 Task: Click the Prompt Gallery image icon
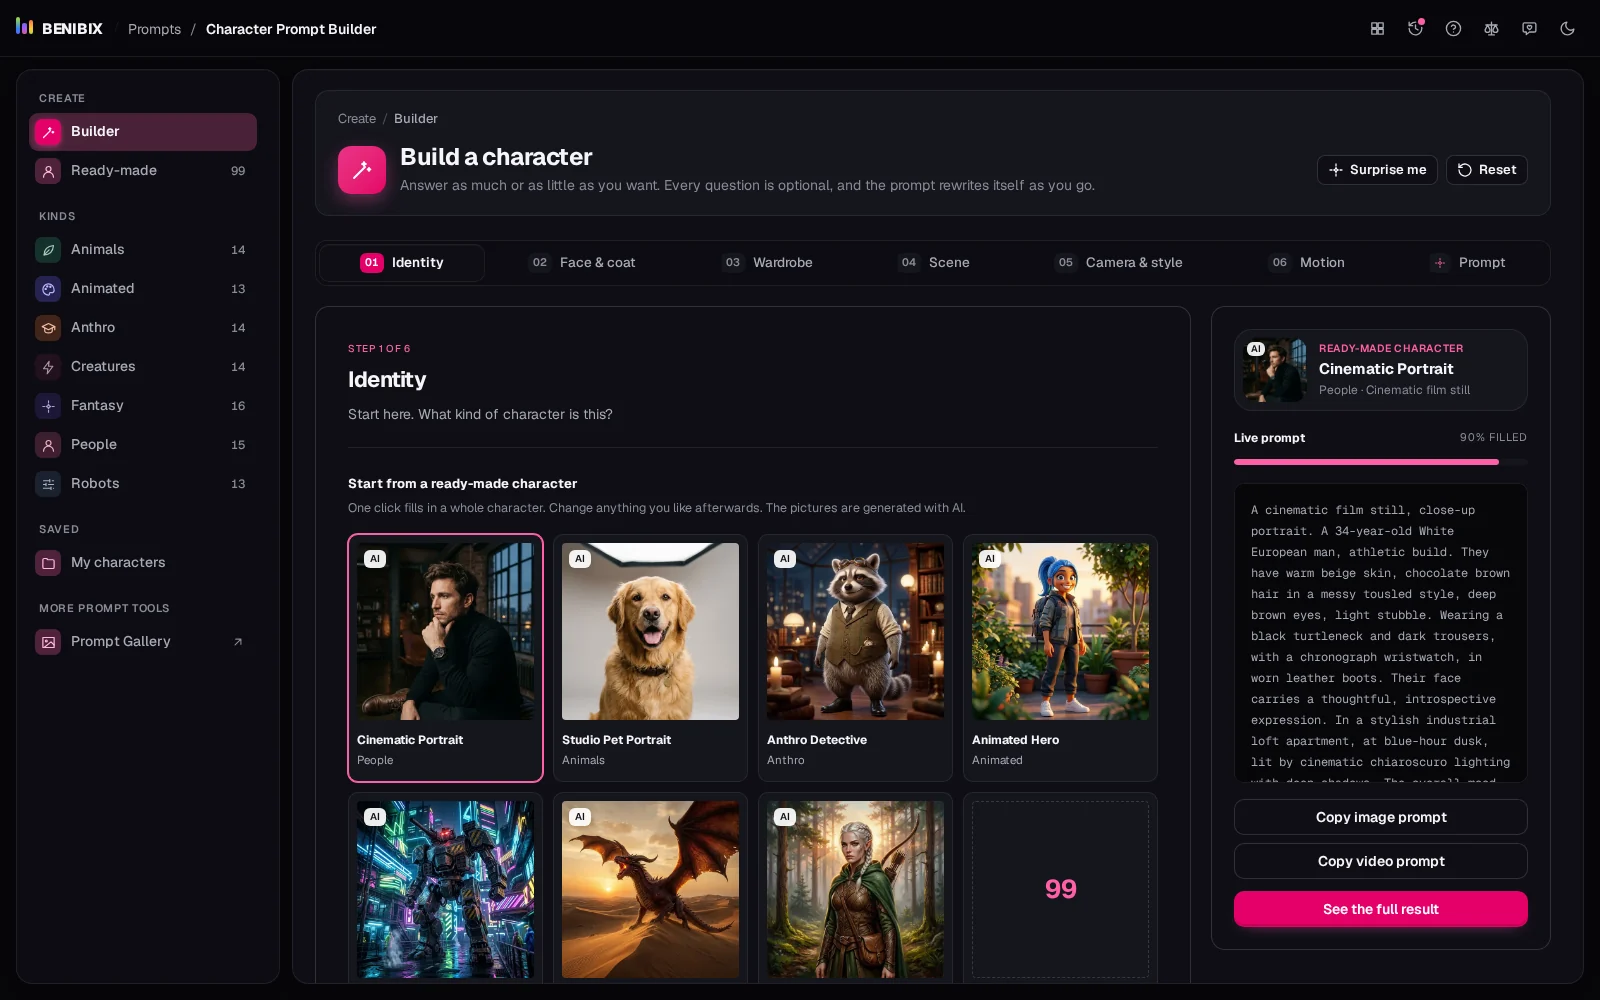pyautogui.click(x=48, y=642)
